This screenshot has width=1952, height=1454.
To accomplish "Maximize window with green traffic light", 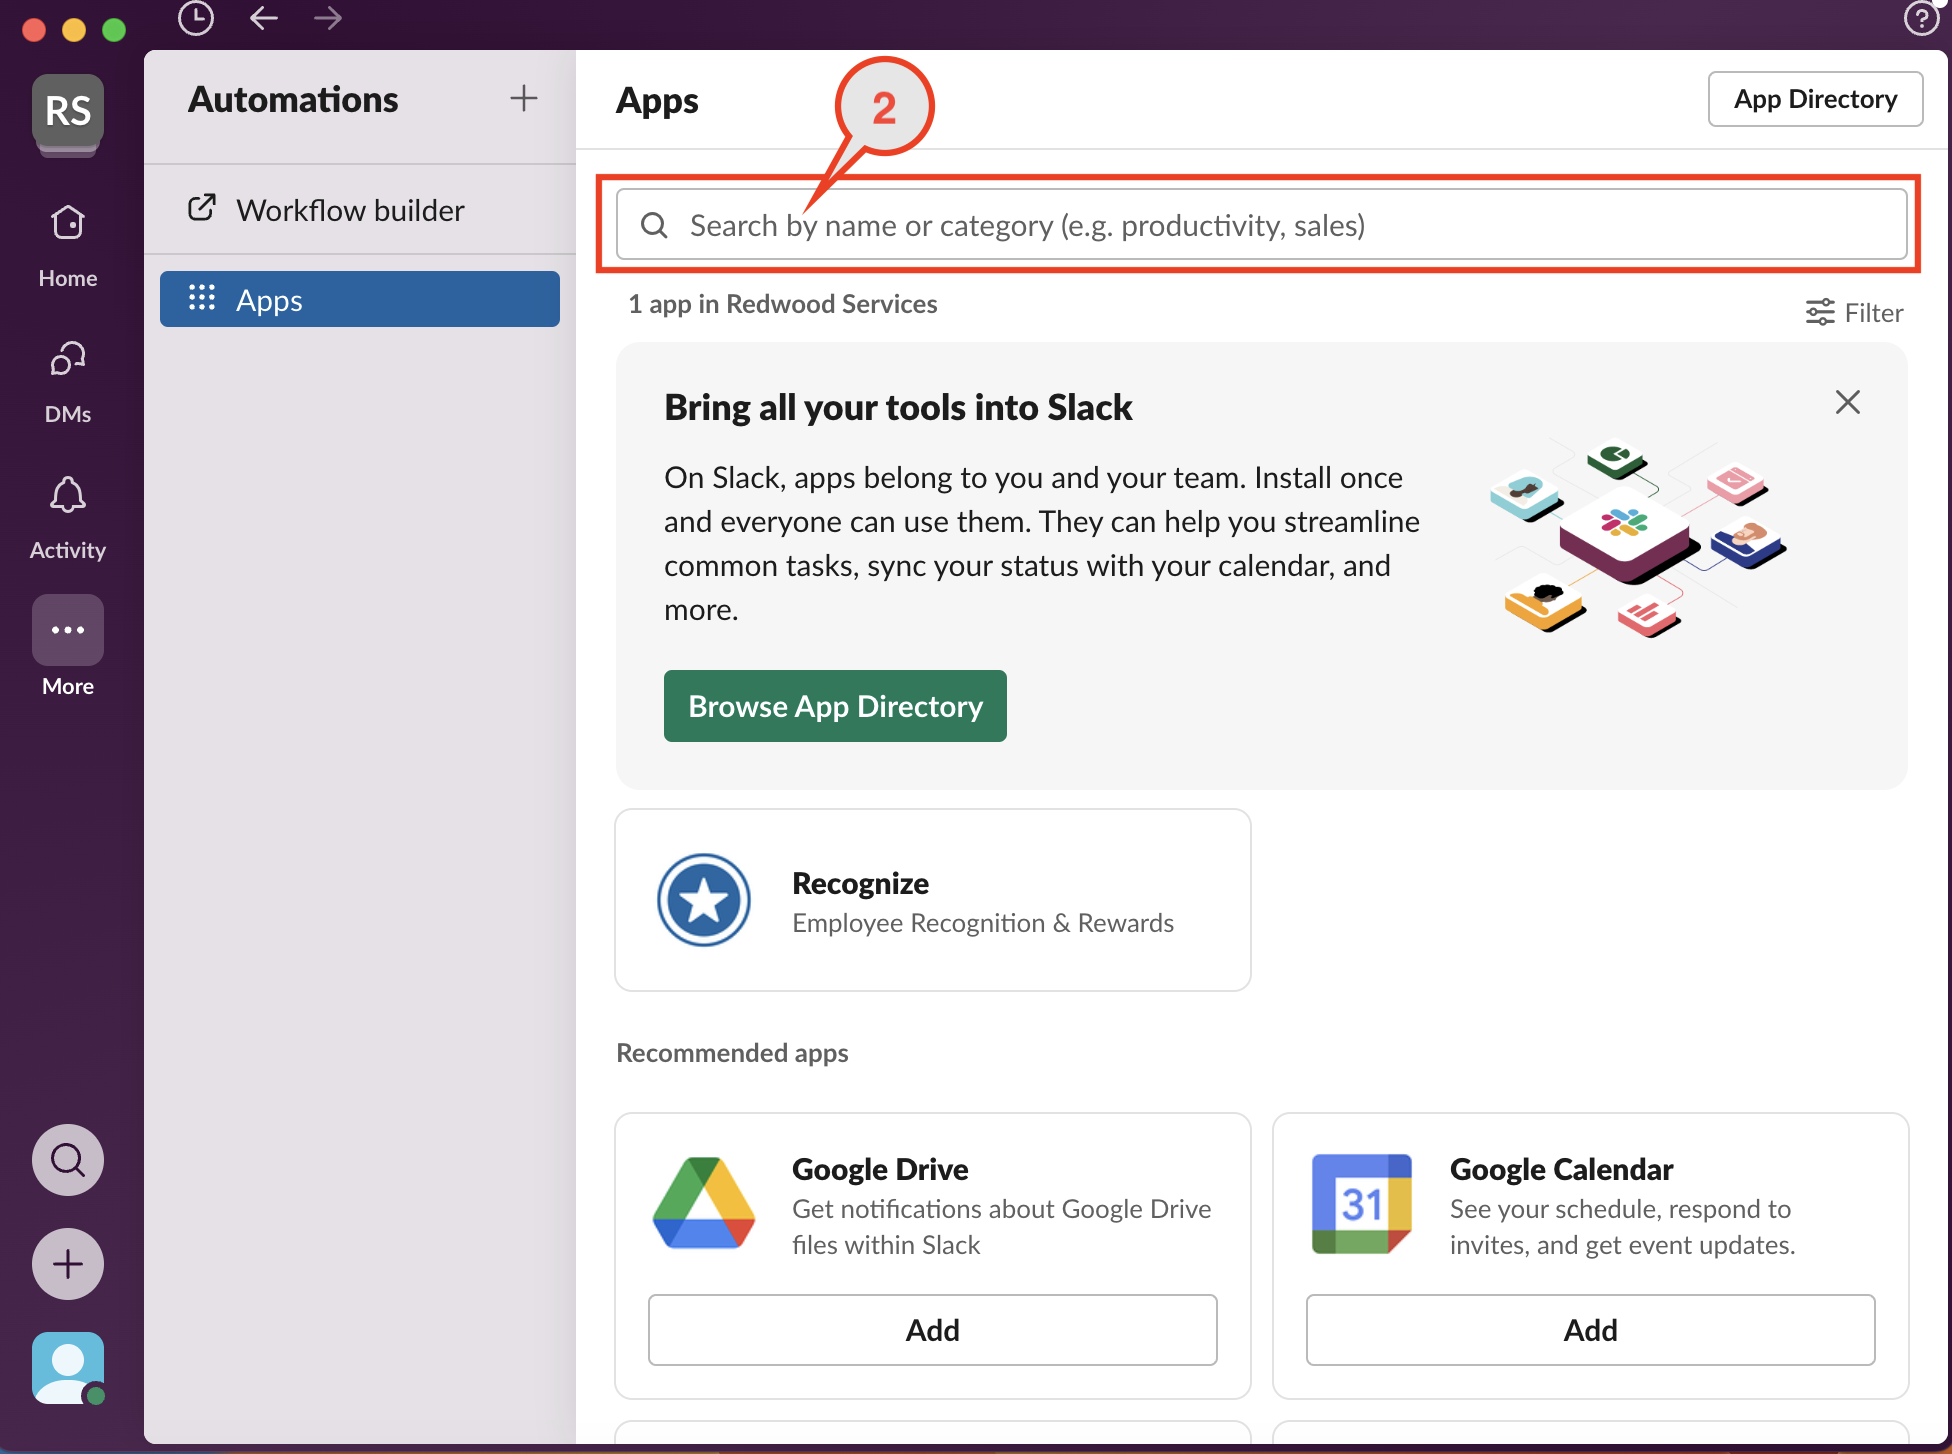I will pyautogui.click(x=114, y=29).
